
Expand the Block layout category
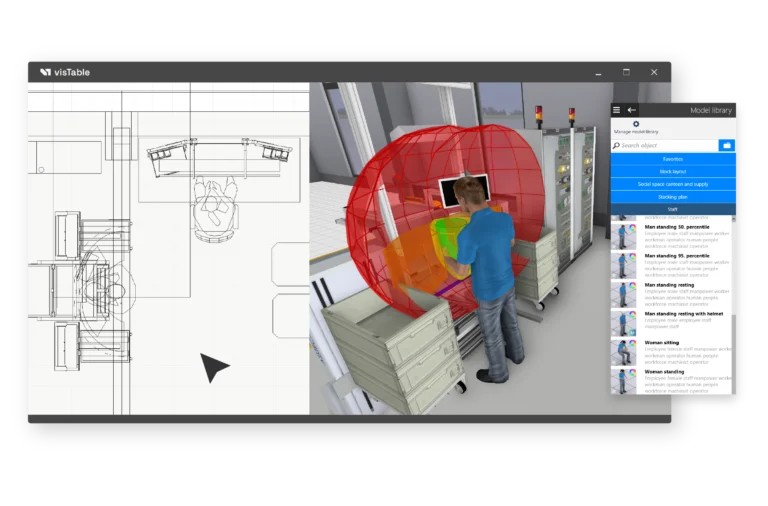[673, 172]
